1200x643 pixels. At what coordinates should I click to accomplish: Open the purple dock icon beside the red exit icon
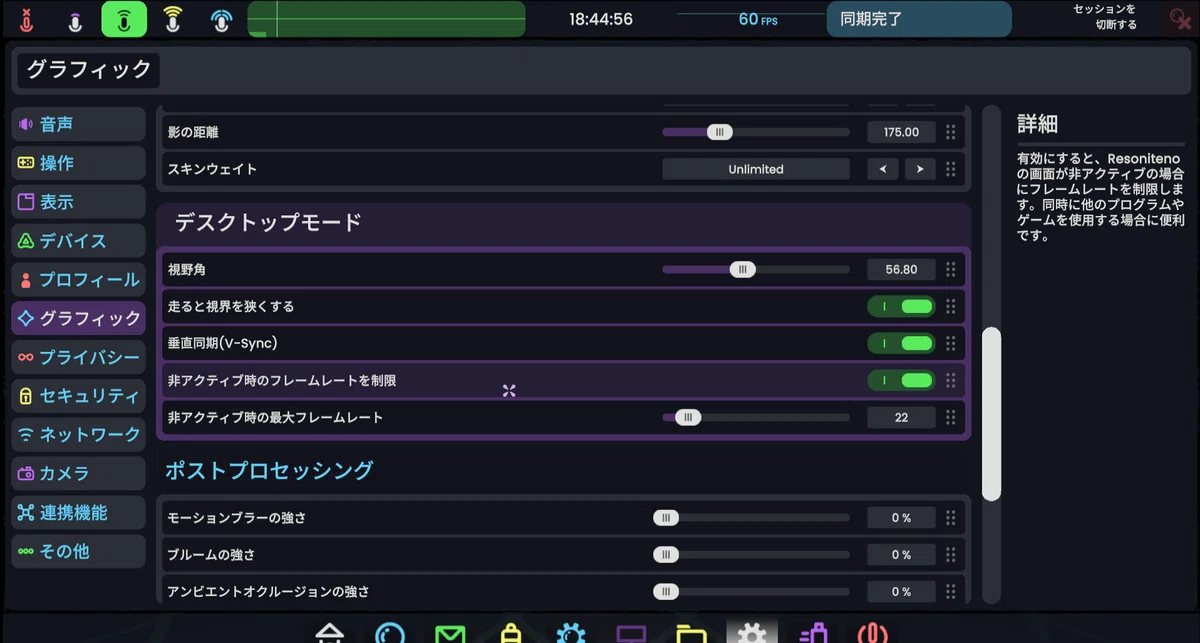pos(813,634)
